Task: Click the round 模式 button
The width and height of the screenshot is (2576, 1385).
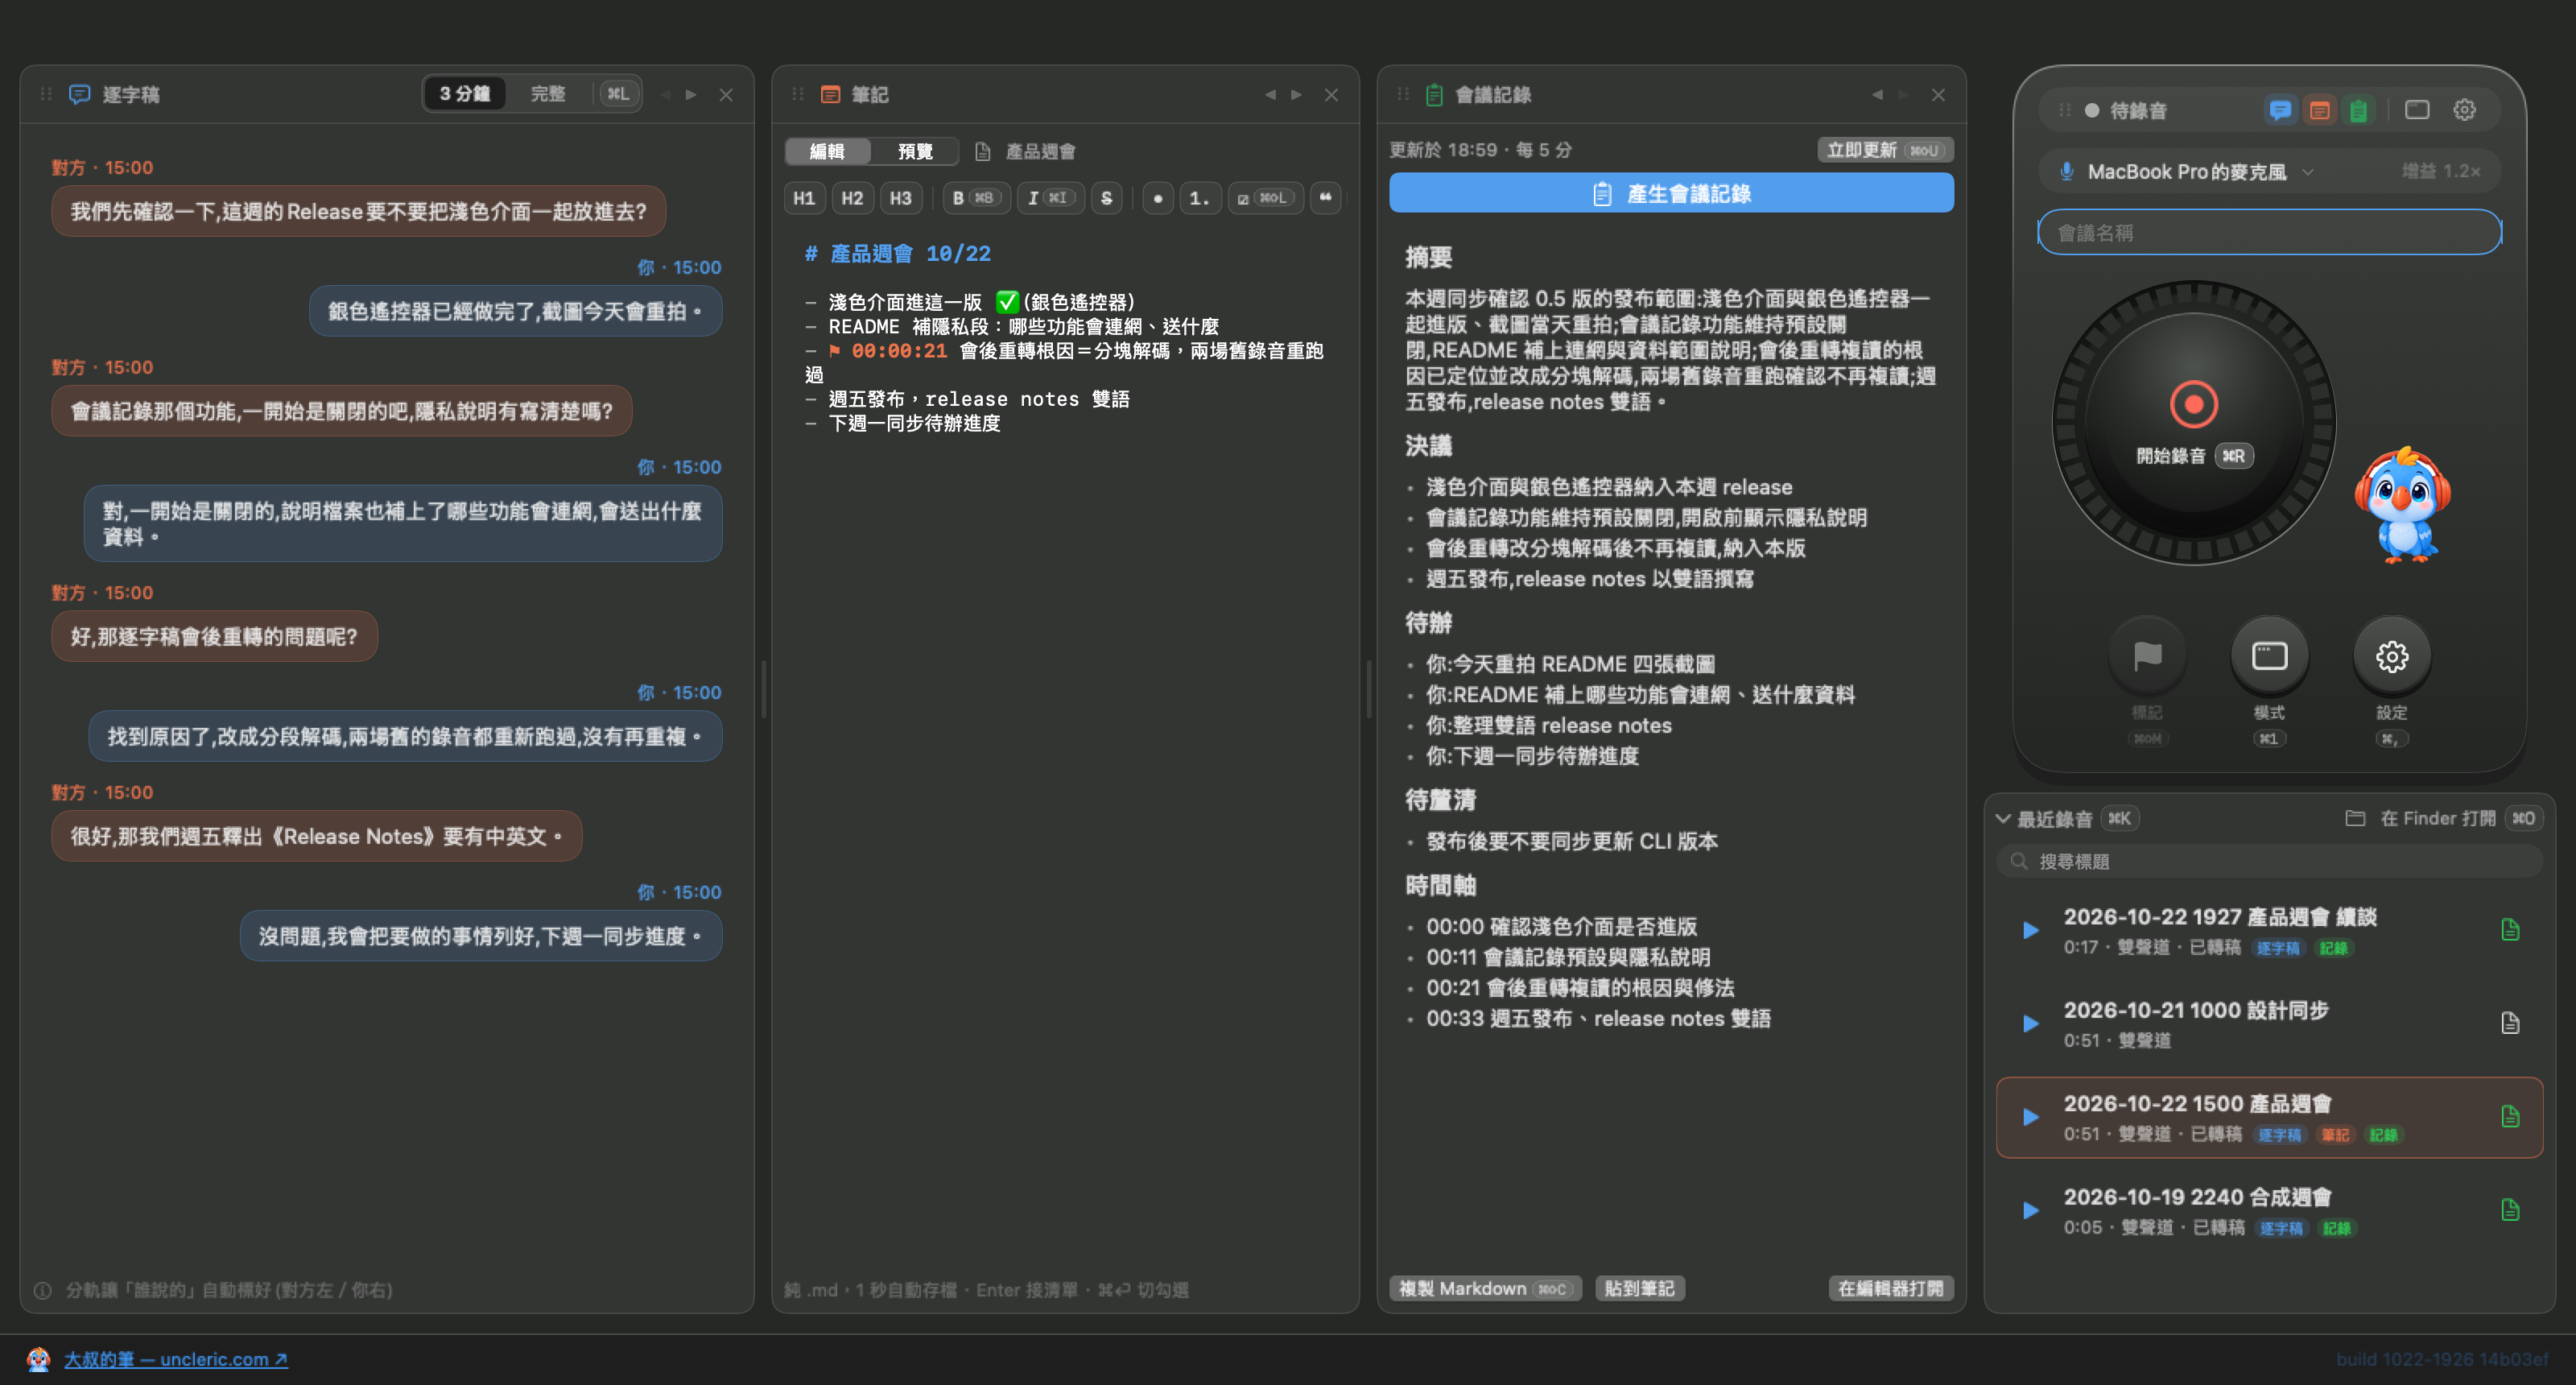Action: (x=2270, y=656)
